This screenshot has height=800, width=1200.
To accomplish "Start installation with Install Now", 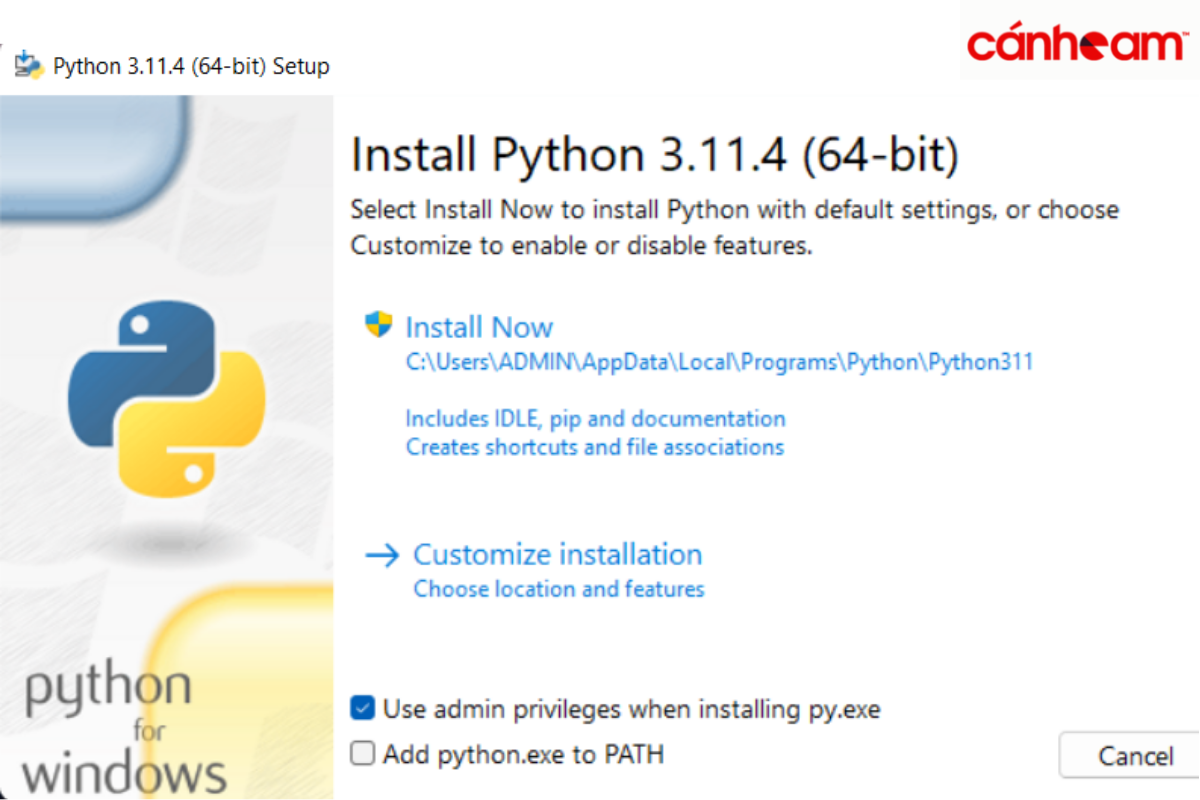I will point(479,327).
